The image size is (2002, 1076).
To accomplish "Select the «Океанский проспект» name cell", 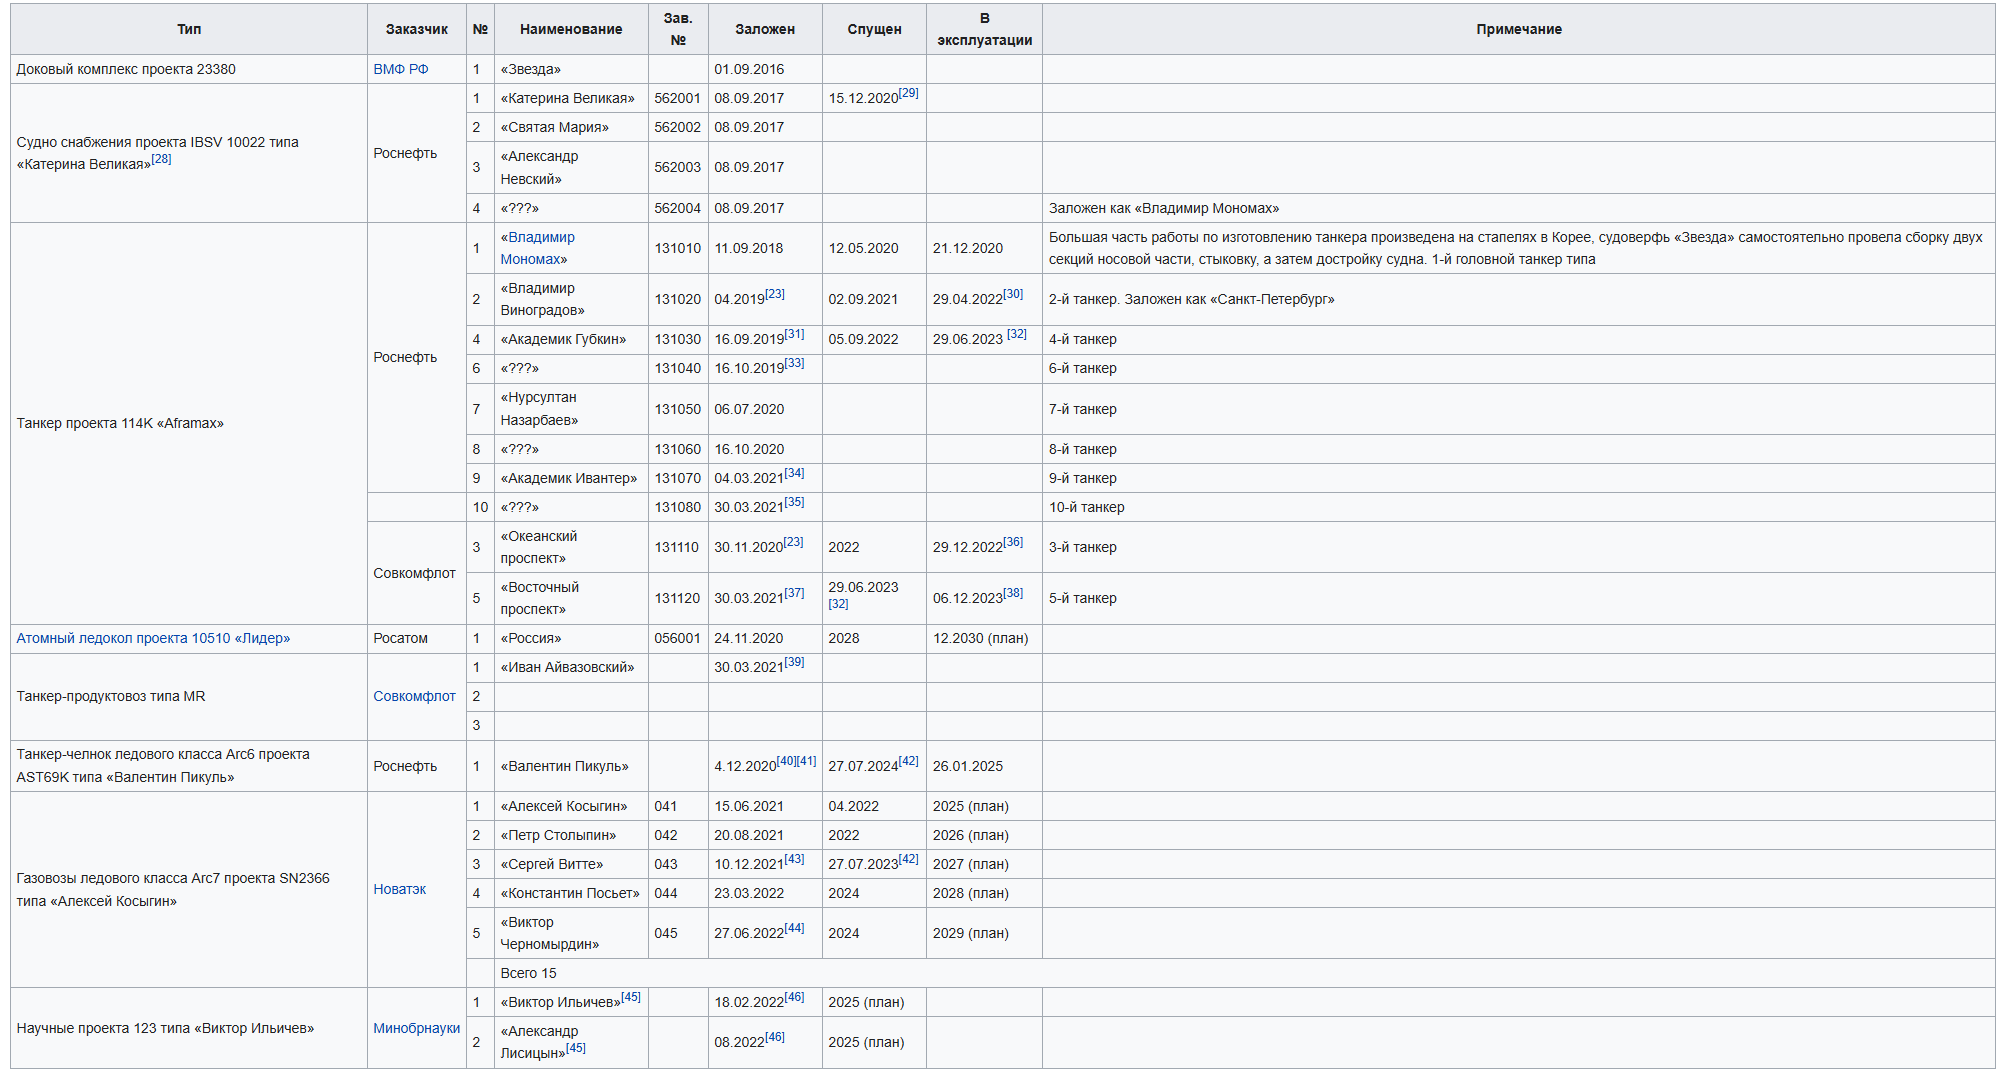I will point(571,547).
